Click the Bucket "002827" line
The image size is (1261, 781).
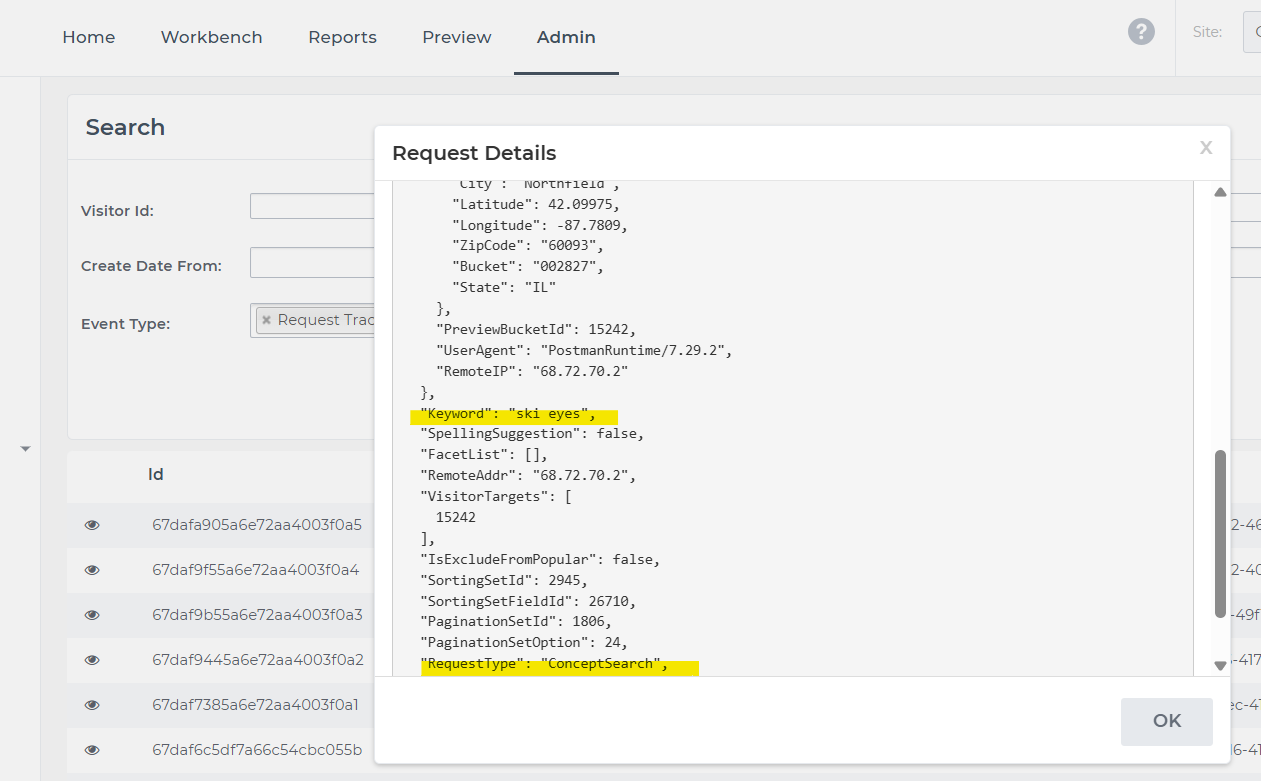tap(528, 267)
